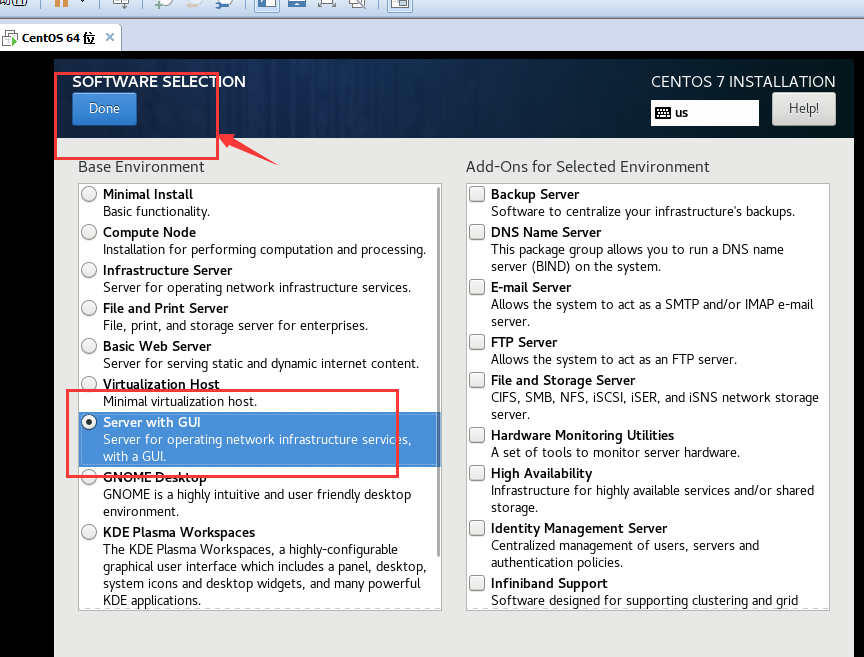Click the orange pause VM toolbar icon
Screen dimensions: 864x657
[x=61, y=3]
